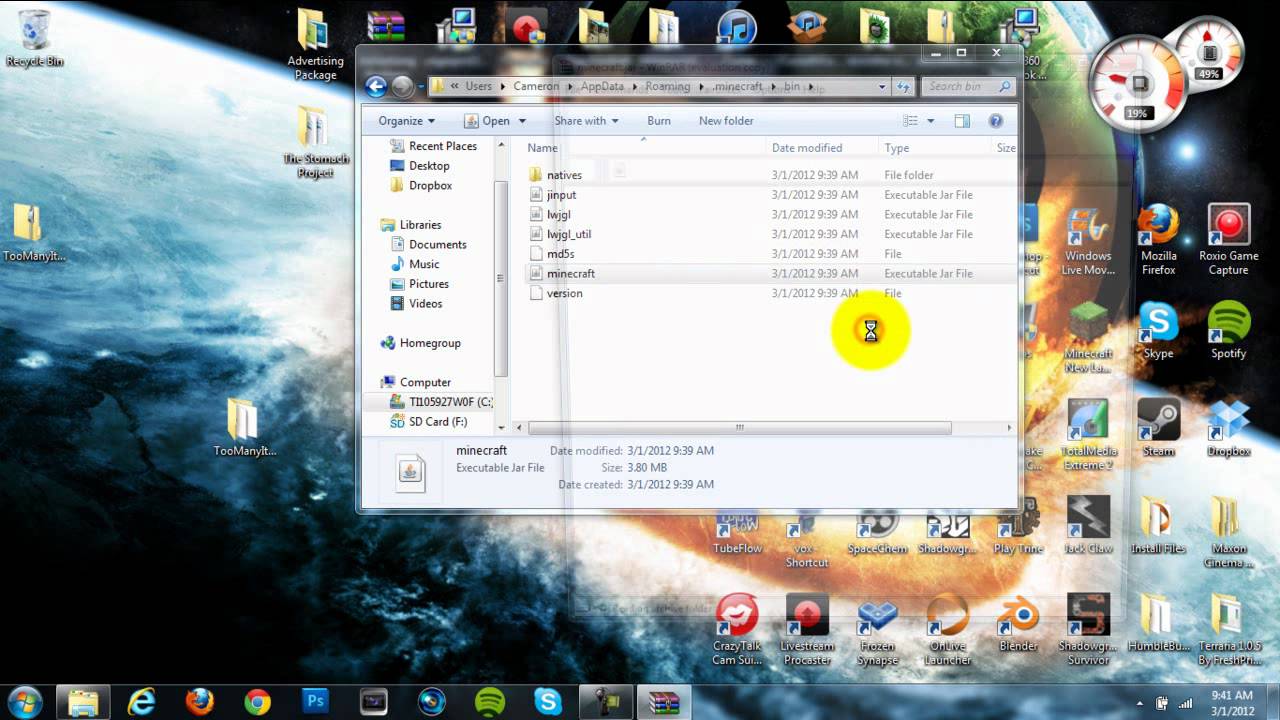
Task: Select the jinput jar file
Action: click(561, 195)
